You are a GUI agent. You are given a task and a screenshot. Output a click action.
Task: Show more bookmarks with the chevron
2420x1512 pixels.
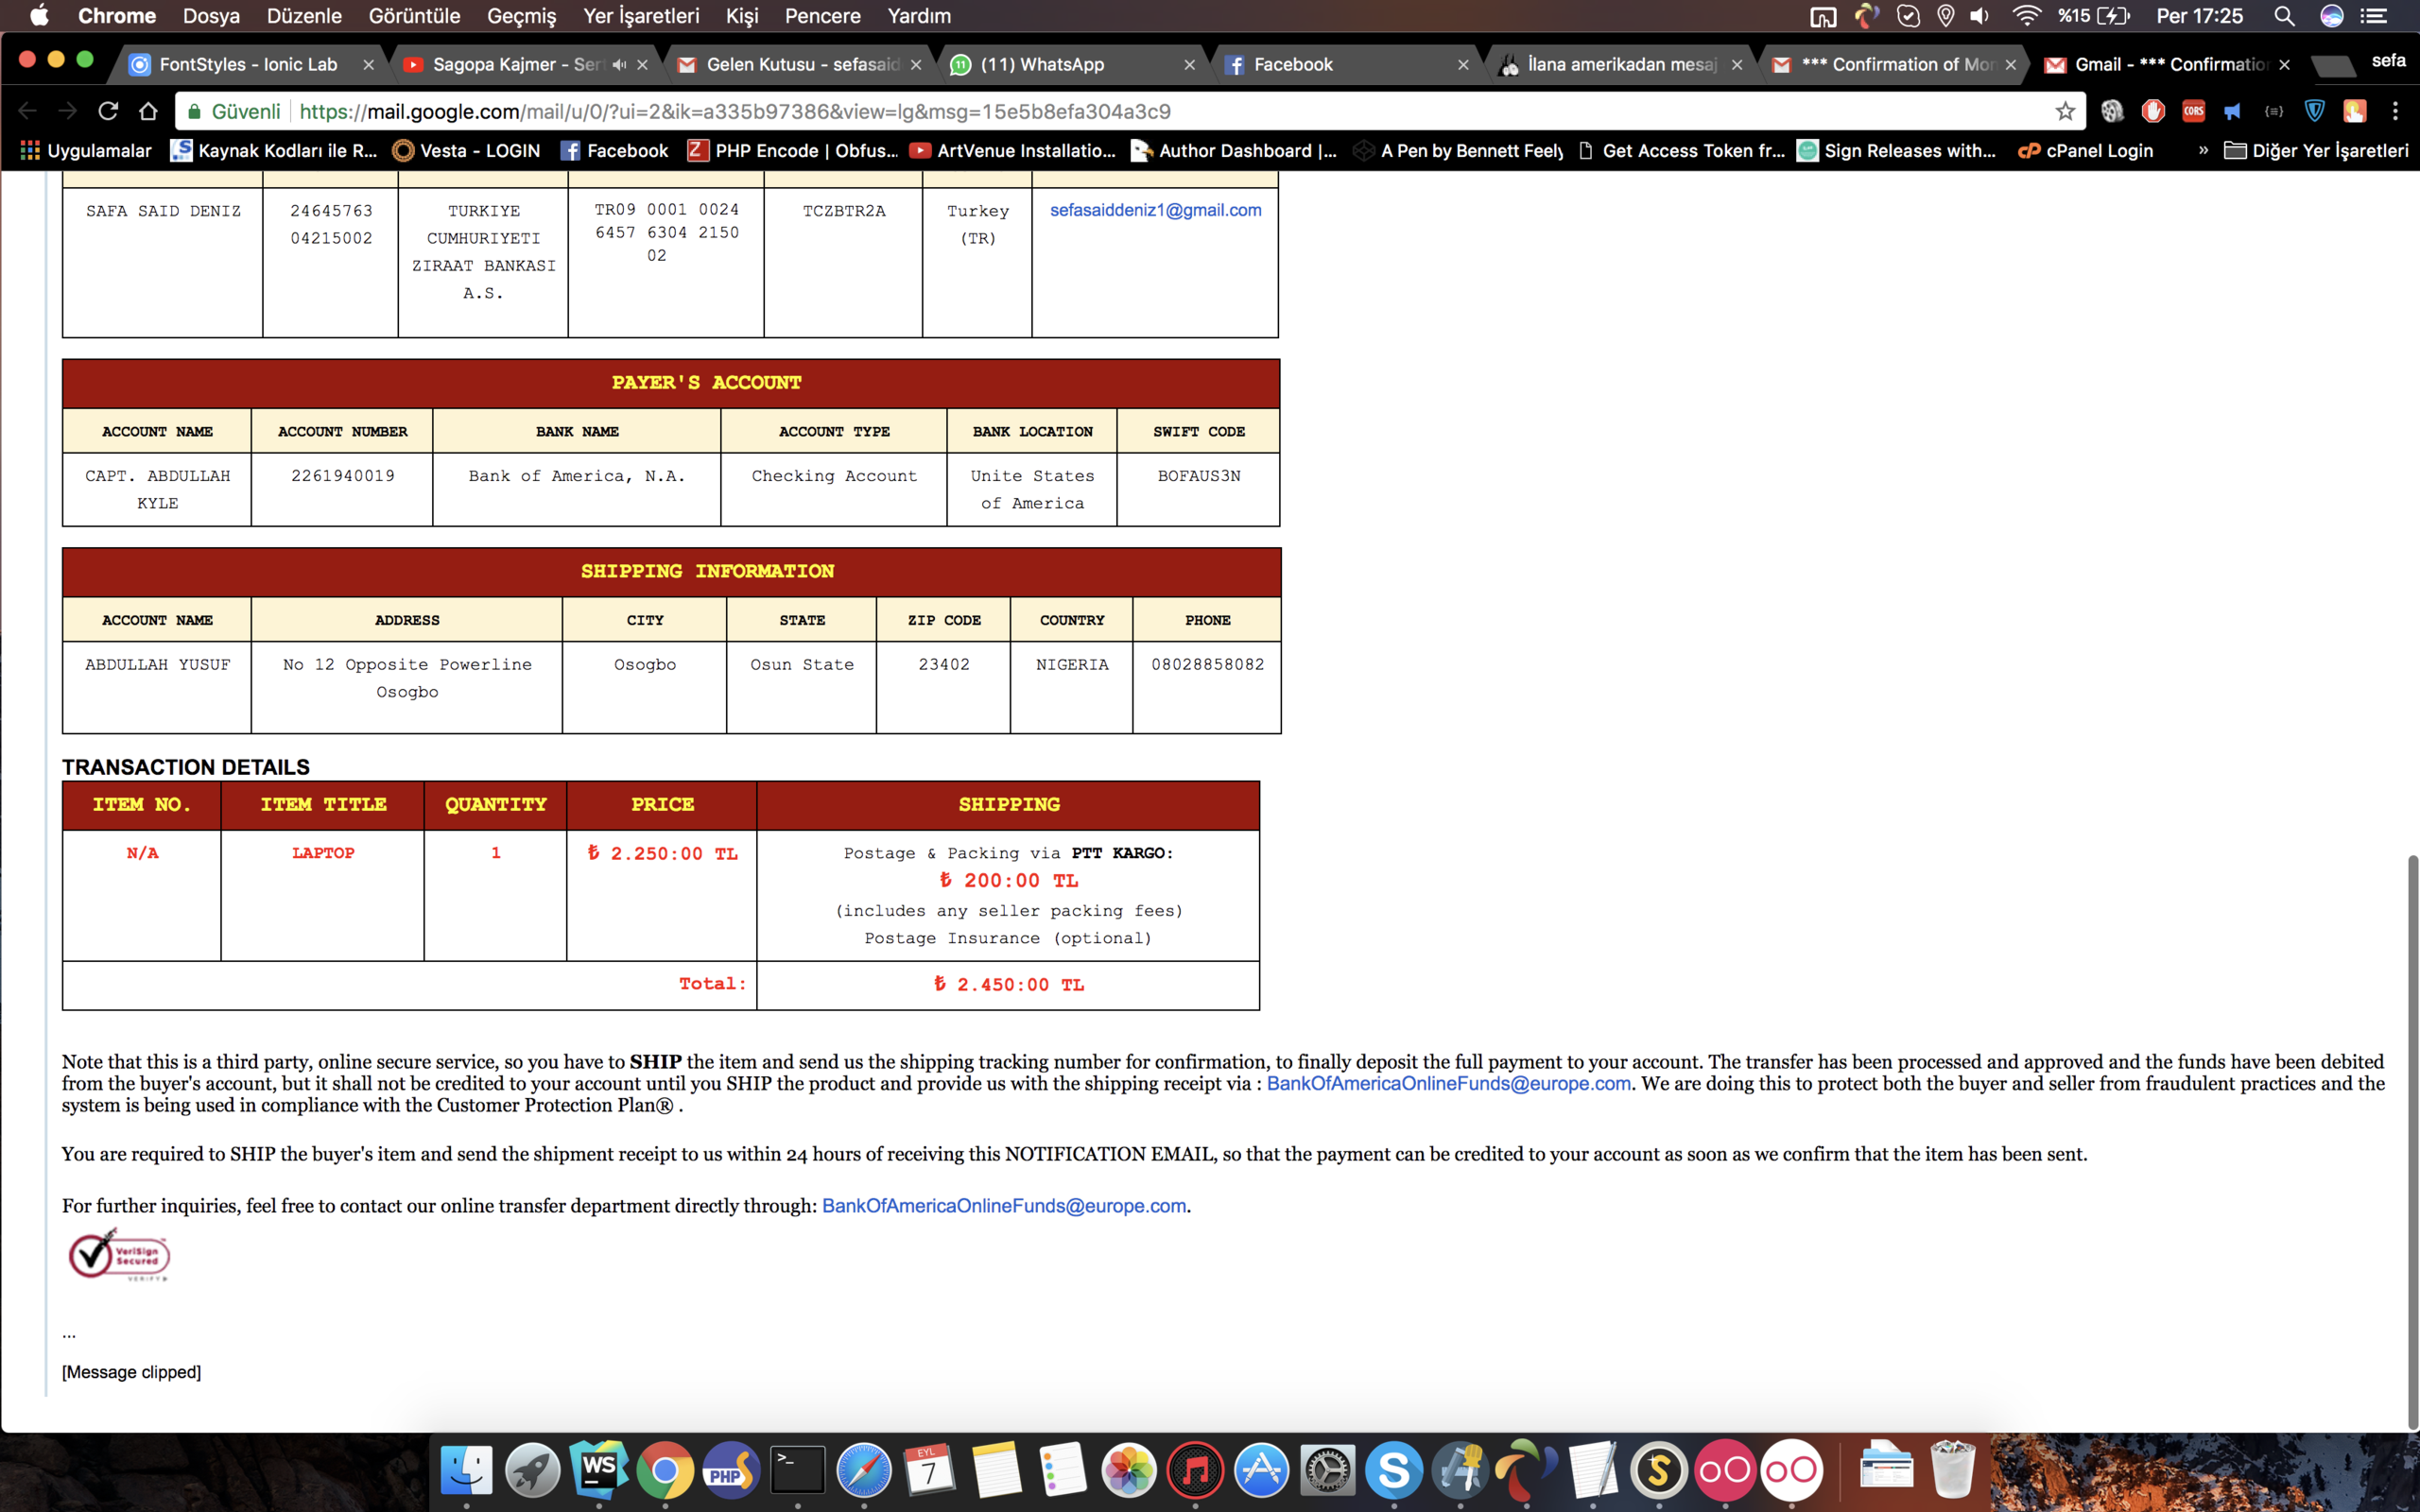pyautogui.click(x=2203, y=150)
